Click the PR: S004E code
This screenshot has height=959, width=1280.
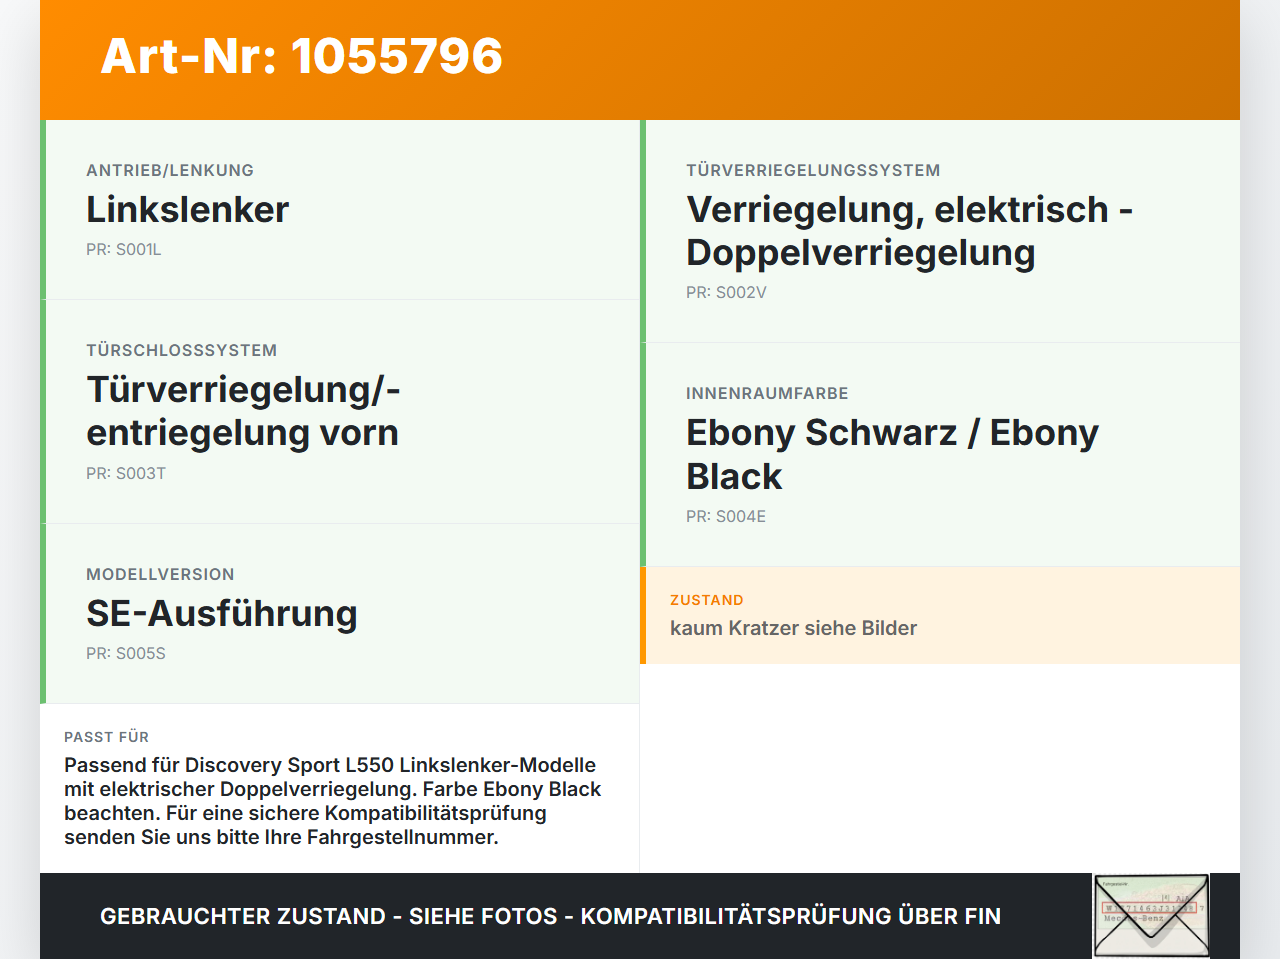coord(726,517)
